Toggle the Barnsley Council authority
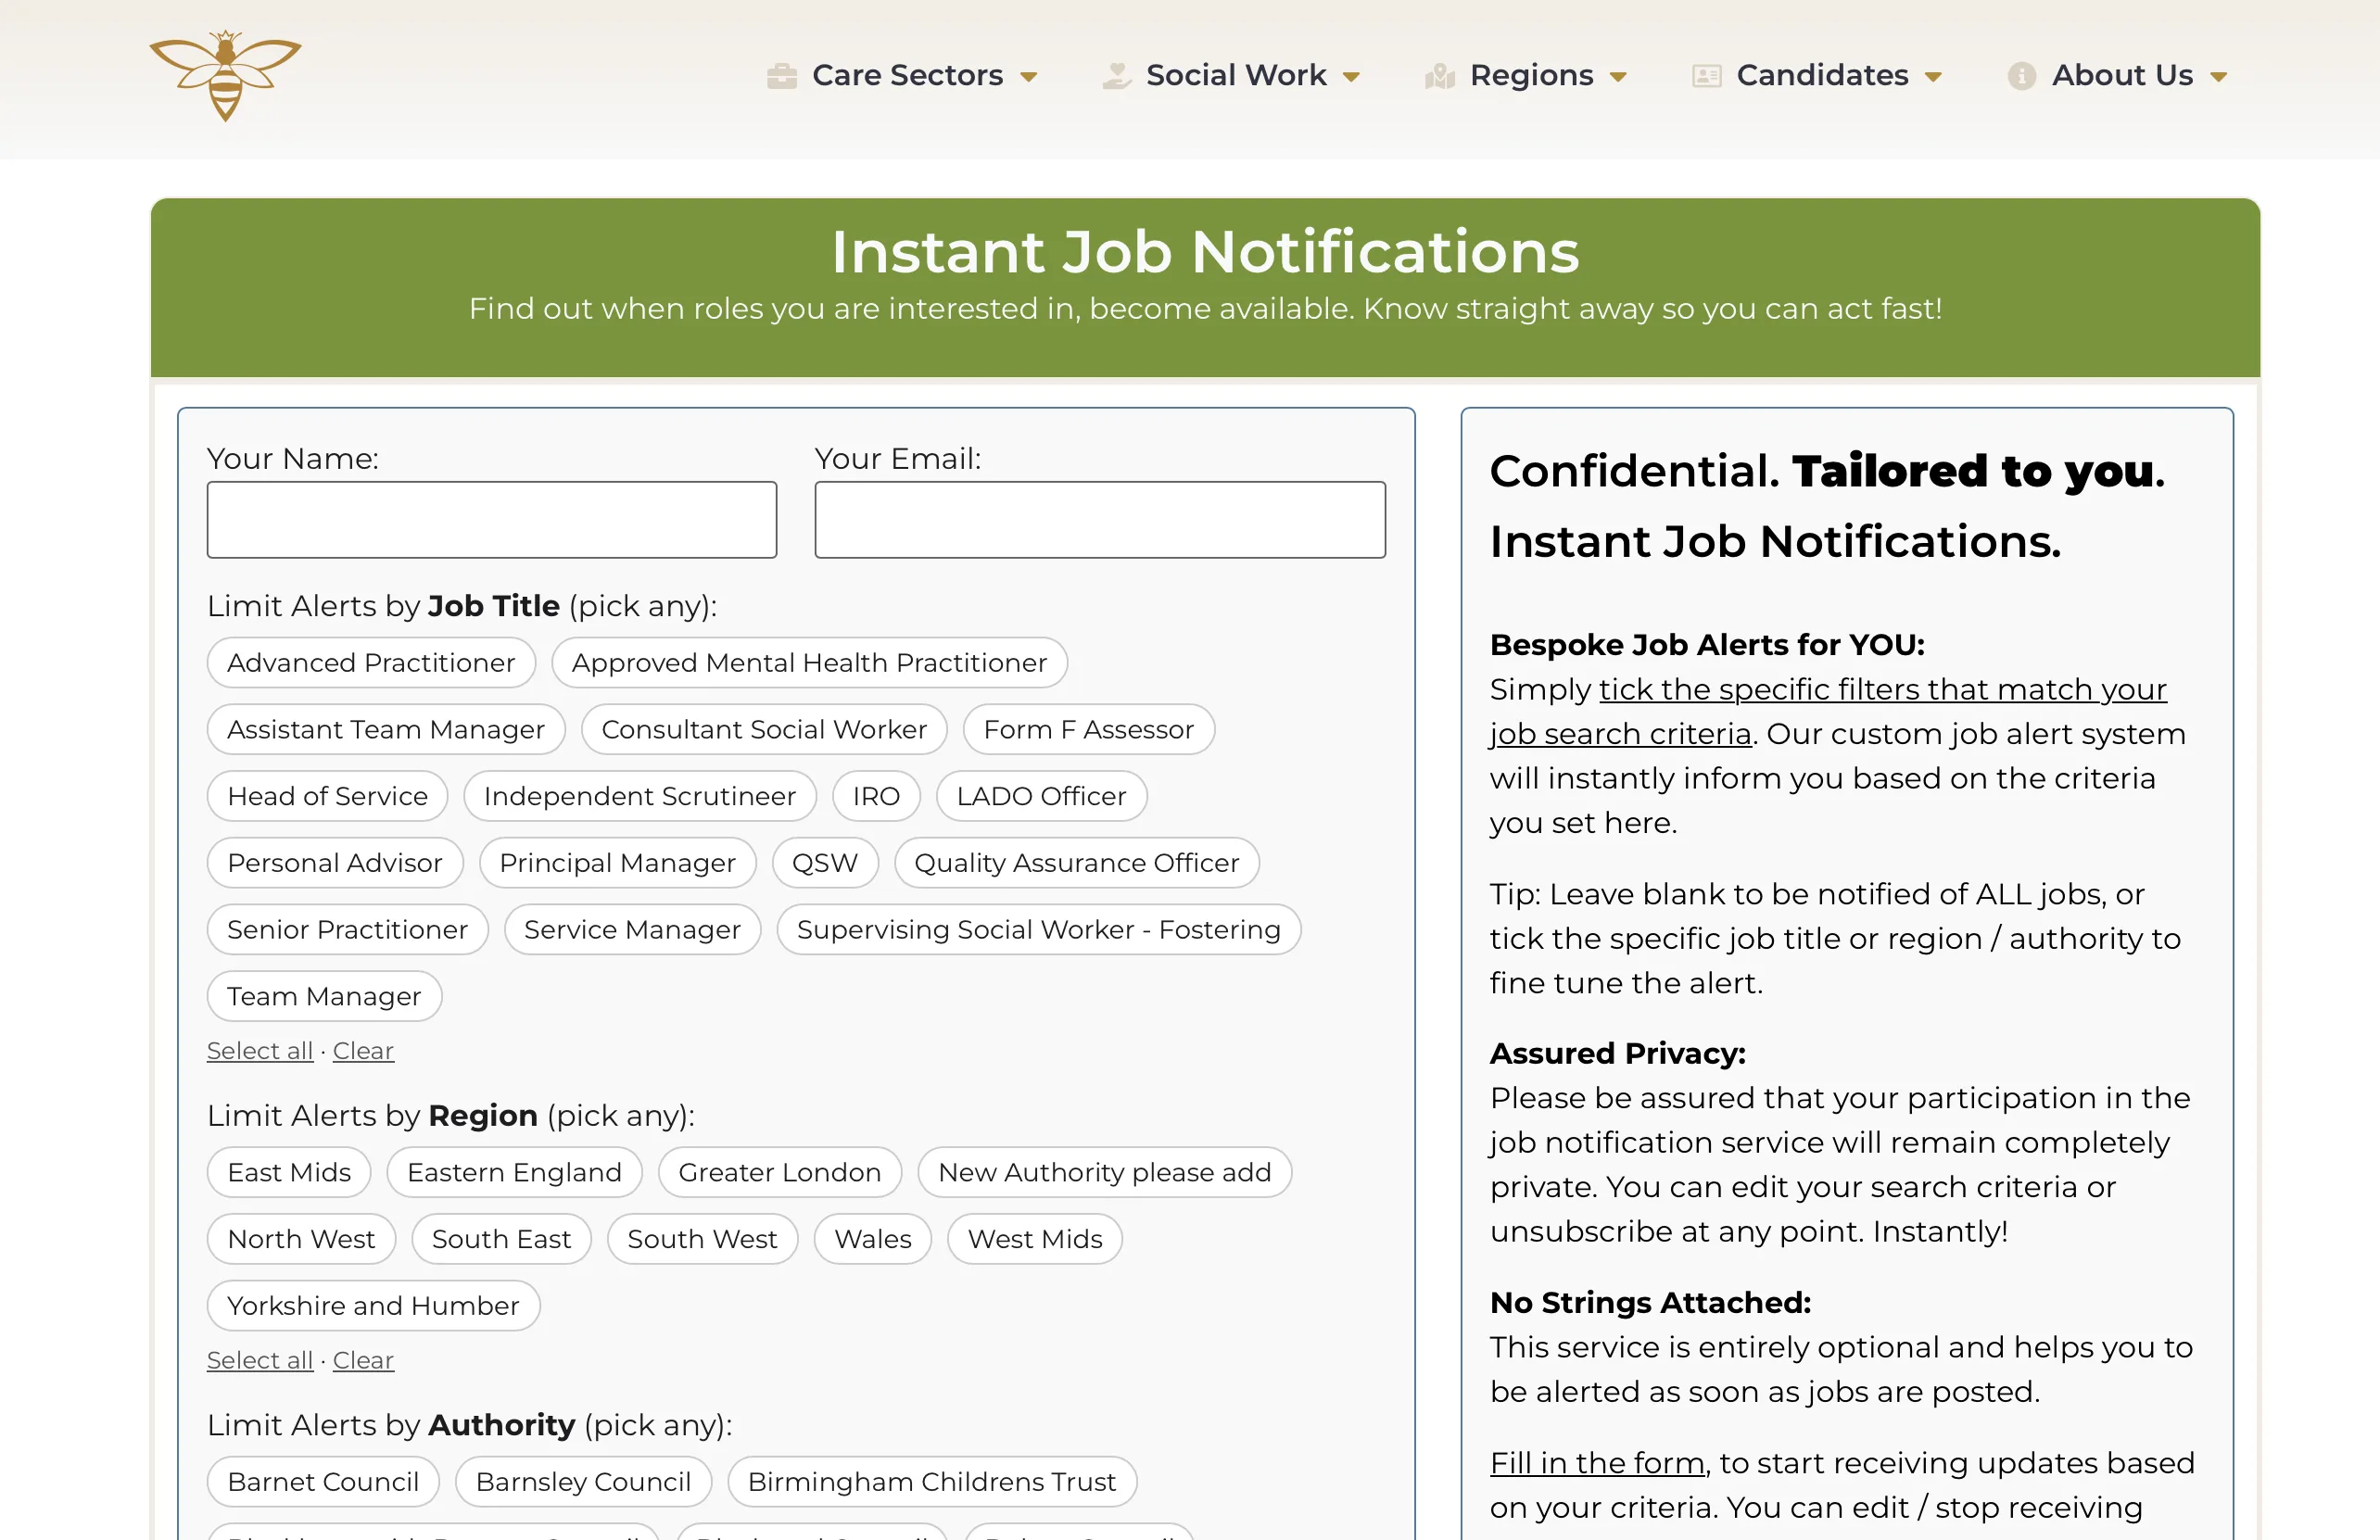 (x=583, y=1482)
